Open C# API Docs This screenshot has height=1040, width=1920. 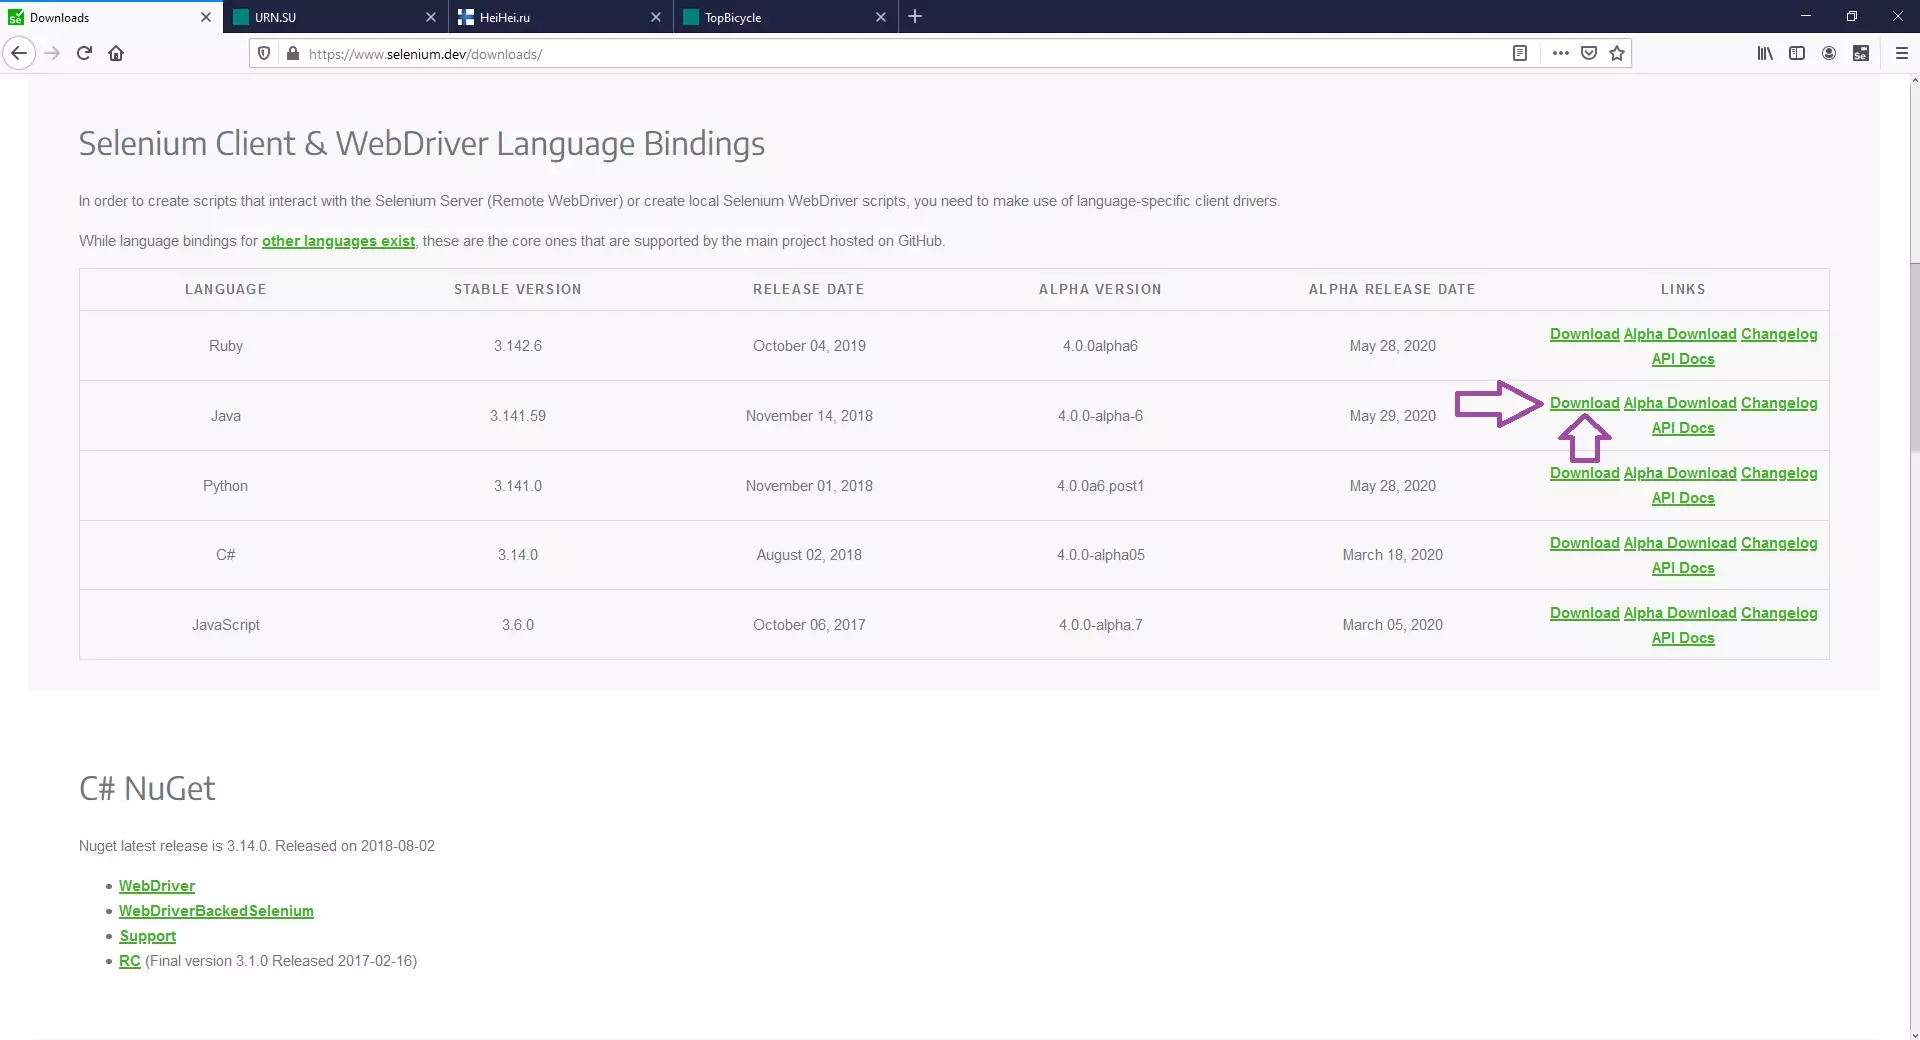pos(1683,568)
